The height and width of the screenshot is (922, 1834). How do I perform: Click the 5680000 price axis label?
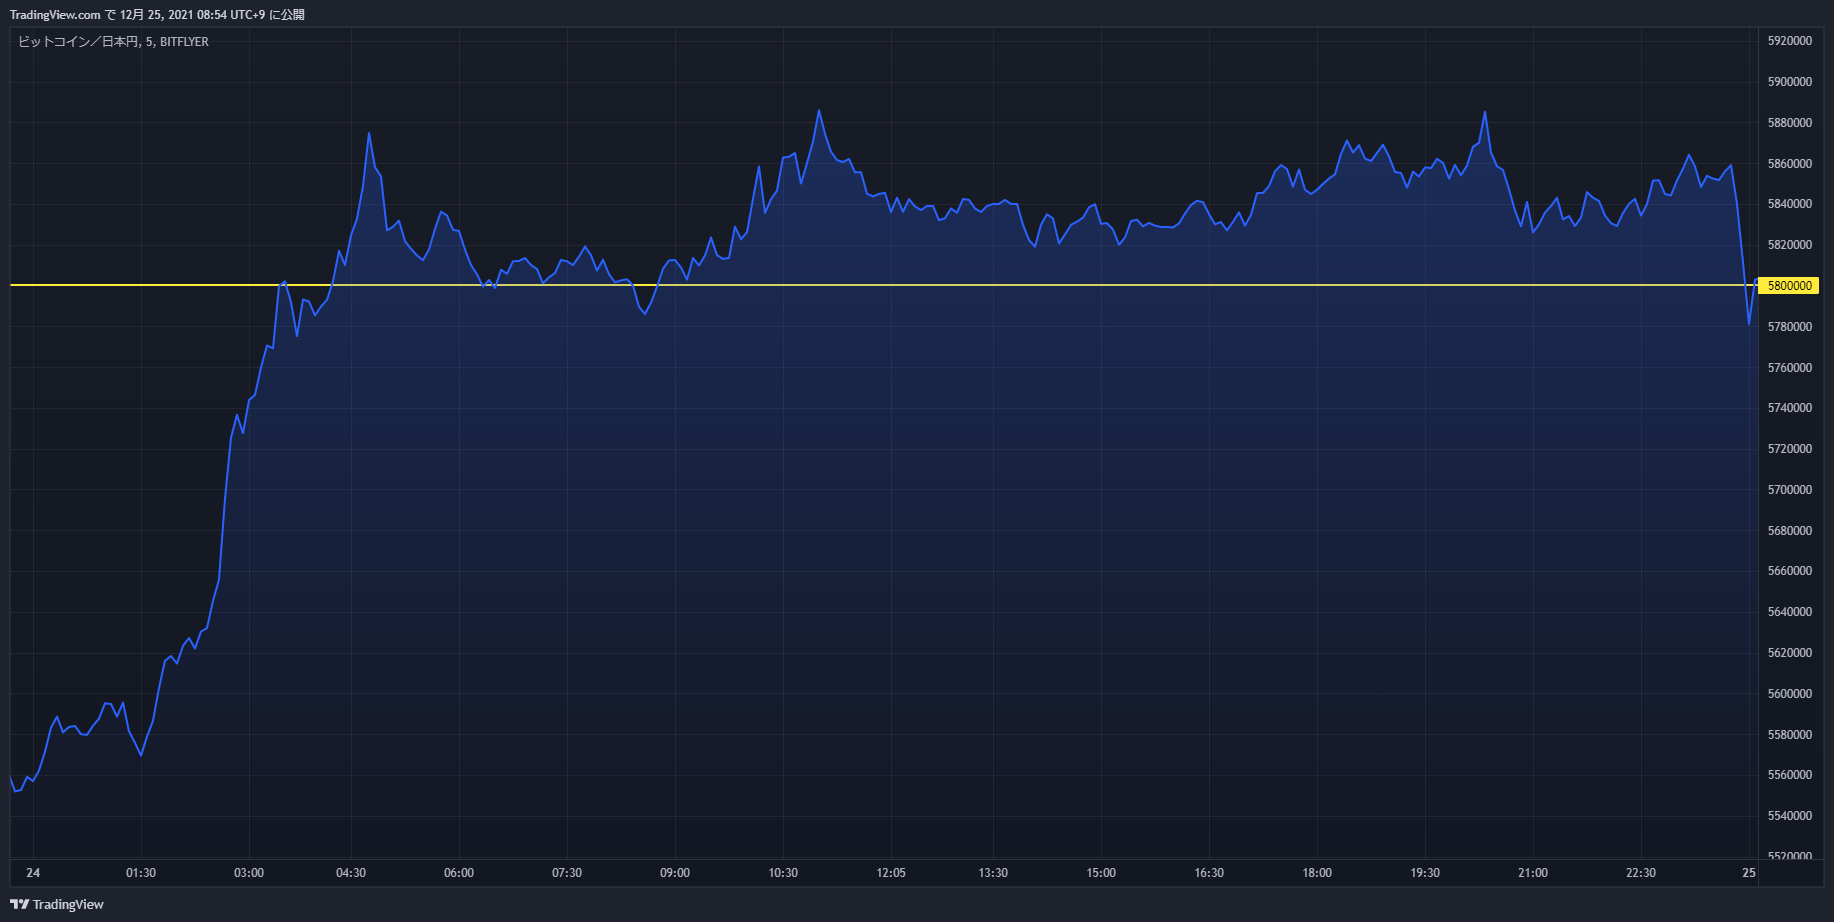click(x=1789, y=531)
